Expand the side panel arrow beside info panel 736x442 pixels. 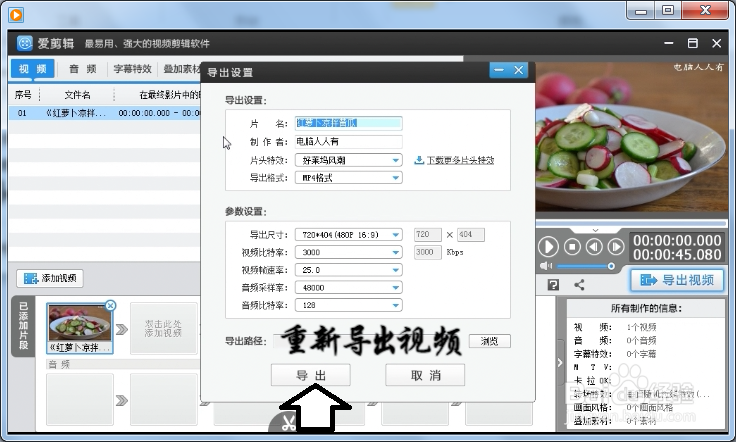click(x=560, y=362)
